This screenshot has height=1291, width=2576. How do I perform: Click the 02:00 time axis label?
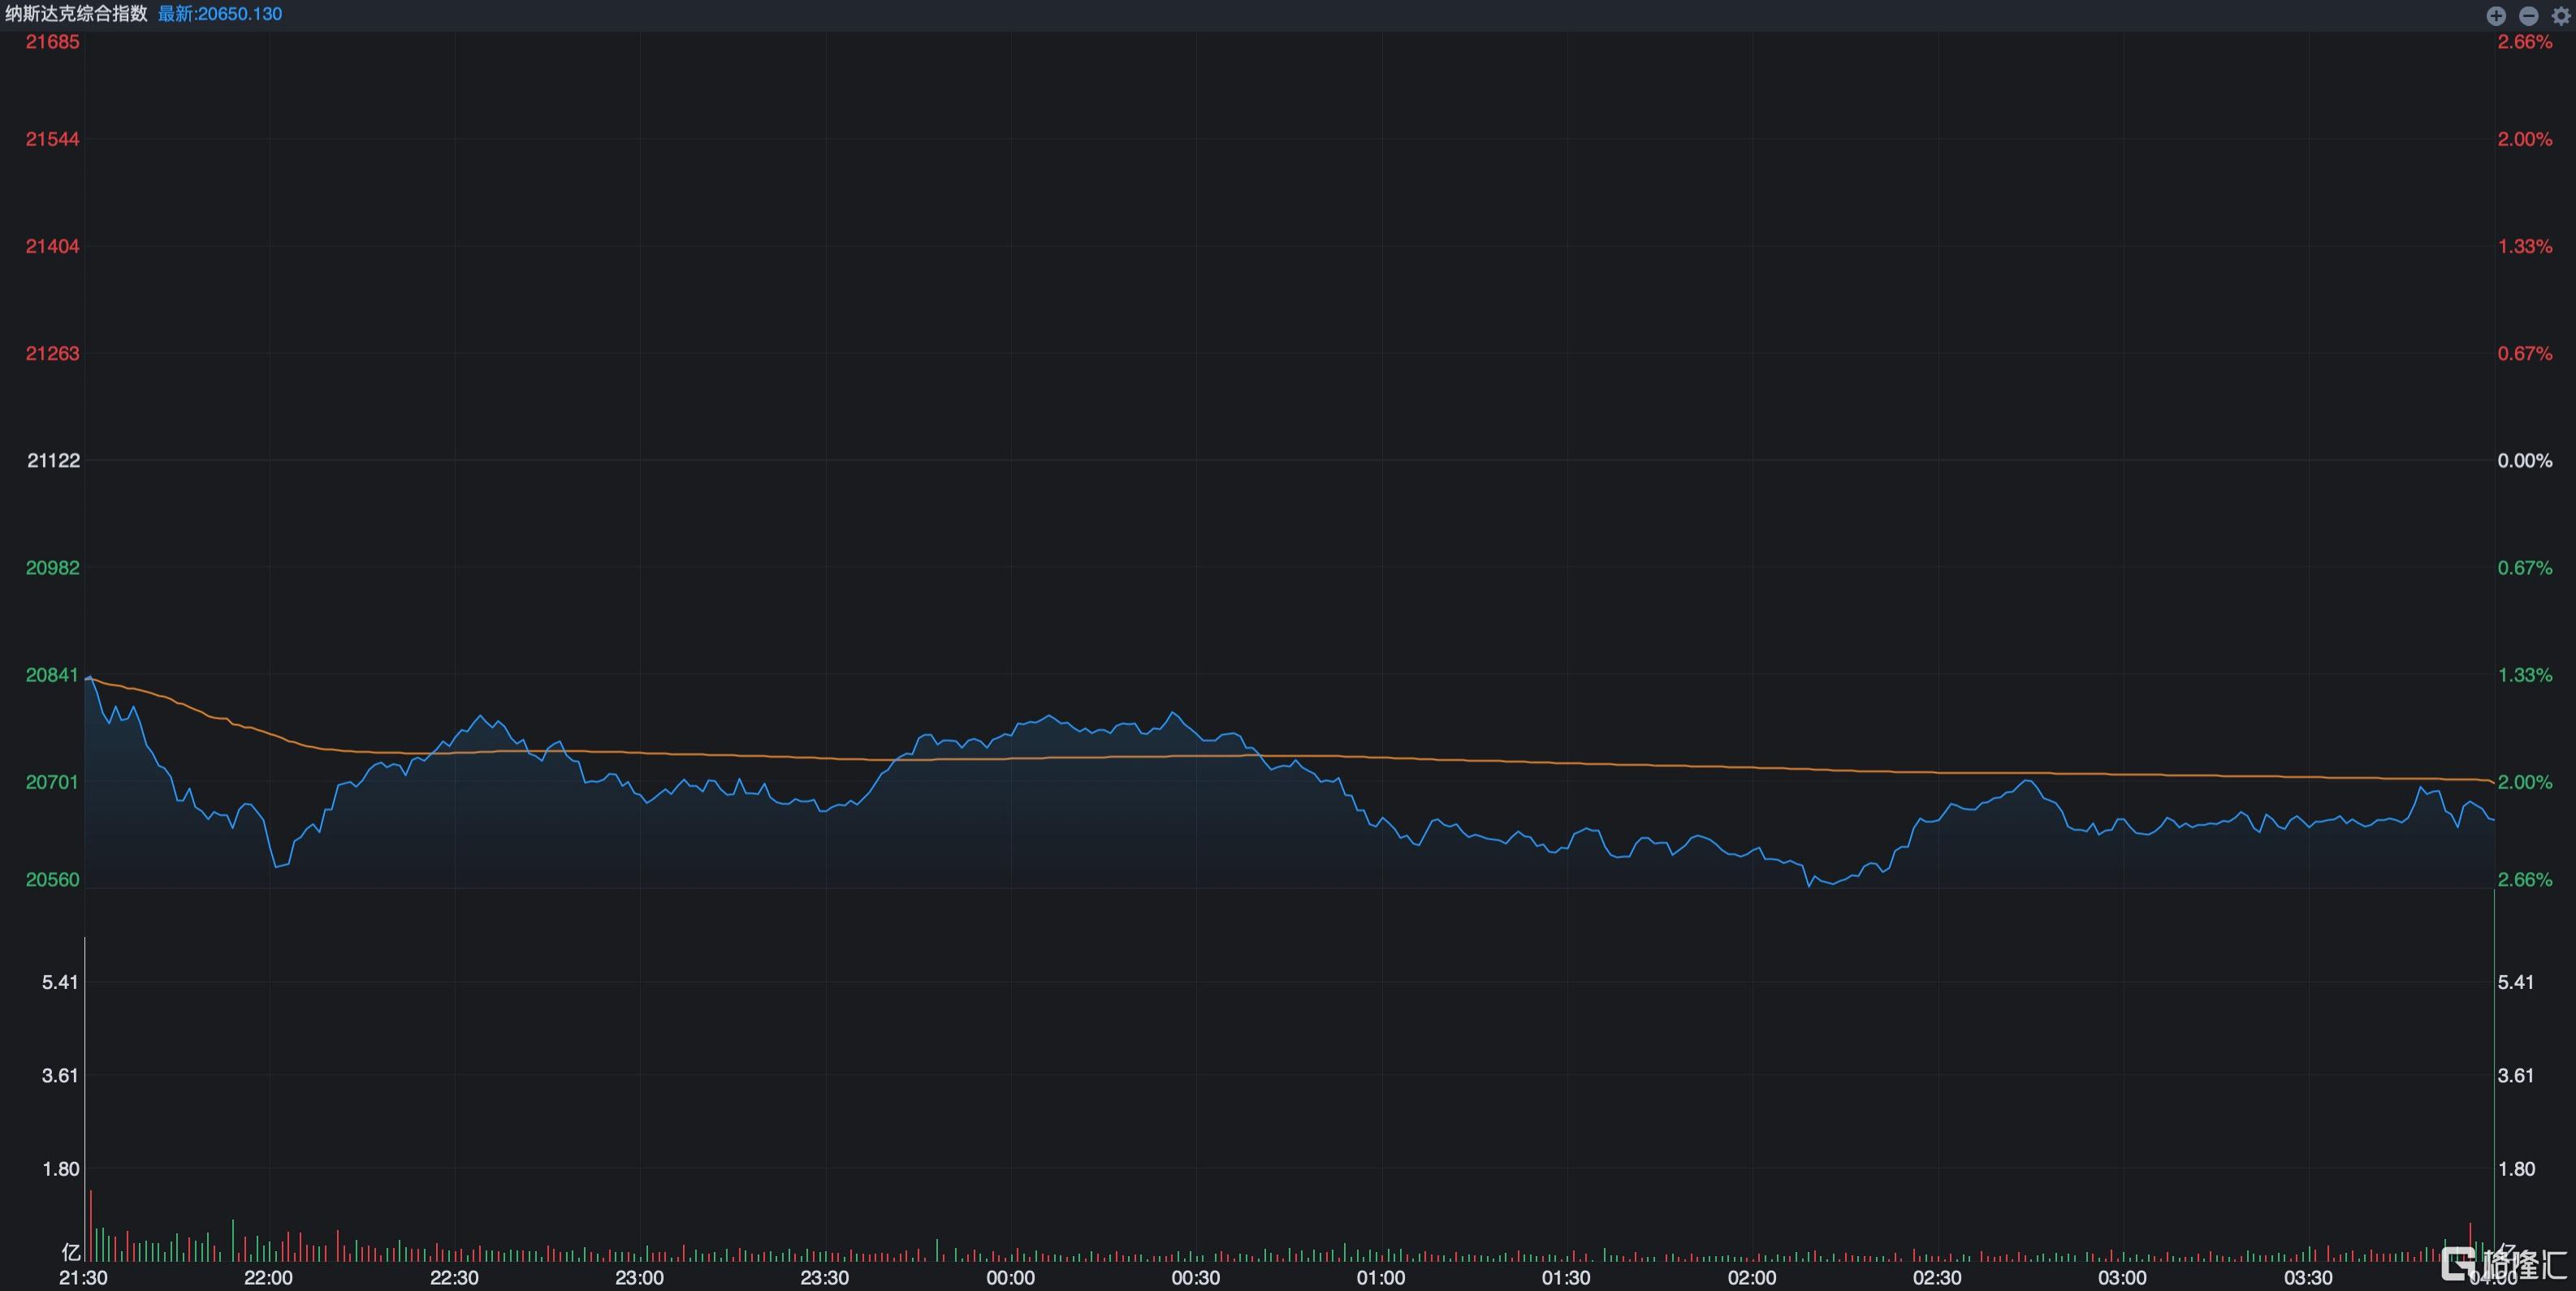pos(1752,1278)
